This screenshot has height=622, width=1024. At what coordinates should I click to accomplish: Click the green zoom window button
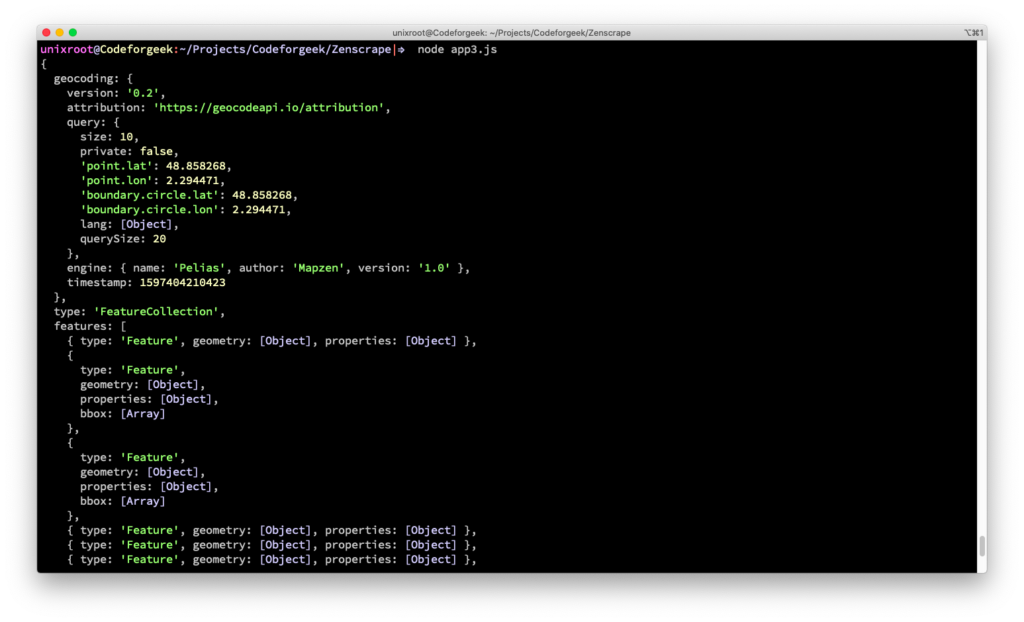(72, 32)
